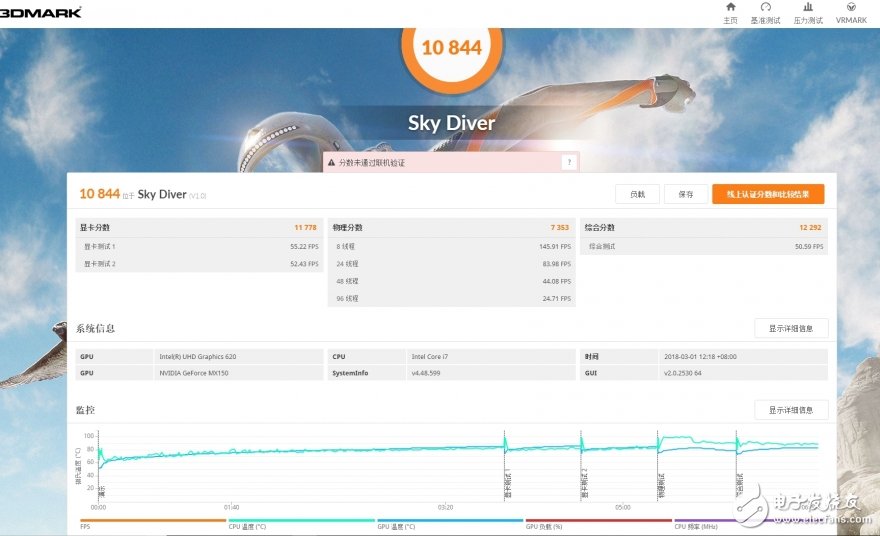Screen dimensions: 880x536
Task: Click the warning triangle in validation banner
Action: (x=332, y=162)
